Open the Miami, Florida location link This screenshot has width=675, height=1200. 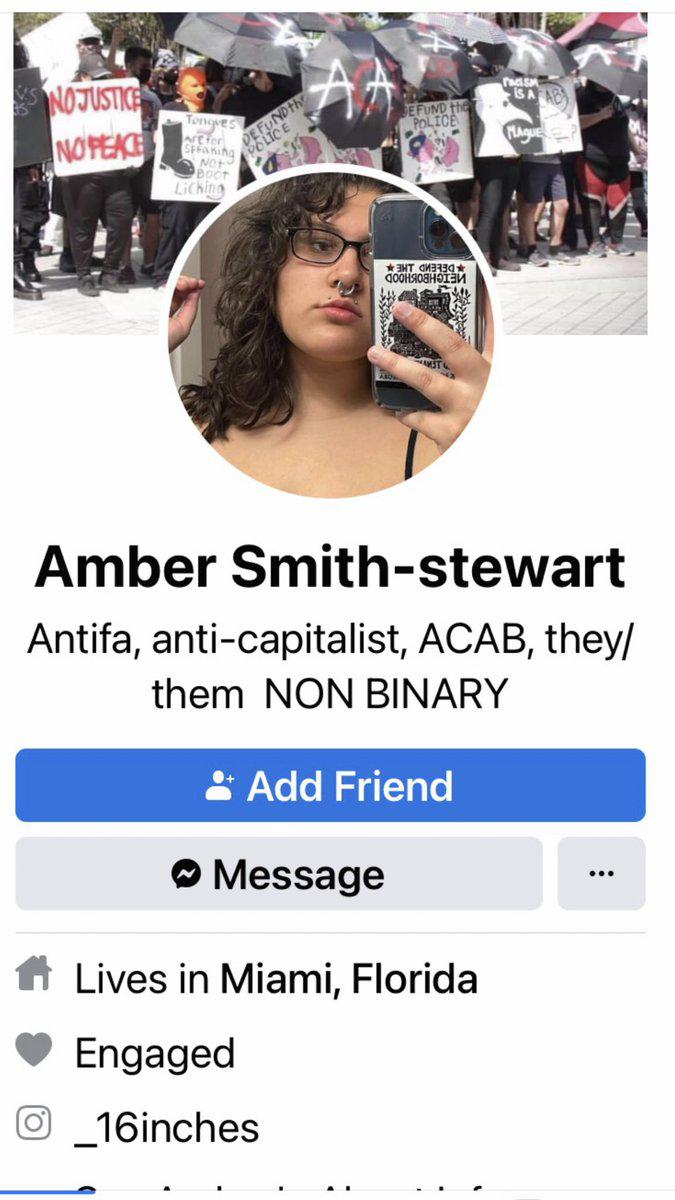click(349, 978)
